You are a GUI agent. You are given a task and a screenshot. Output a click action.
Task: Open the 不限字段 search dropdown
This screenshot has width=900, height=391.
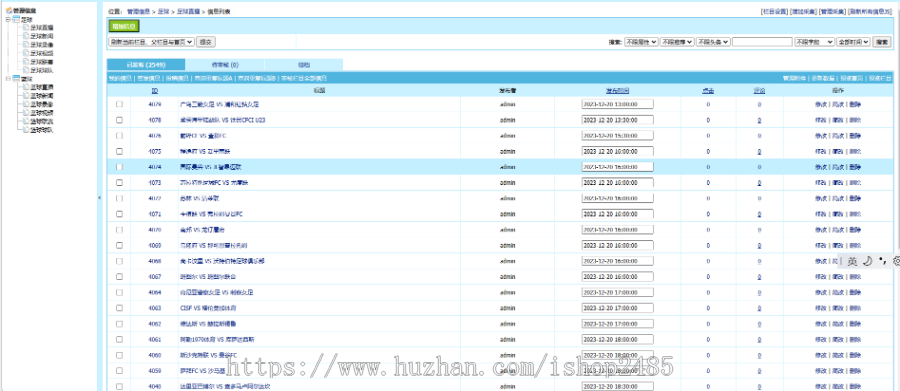(814, 42)
